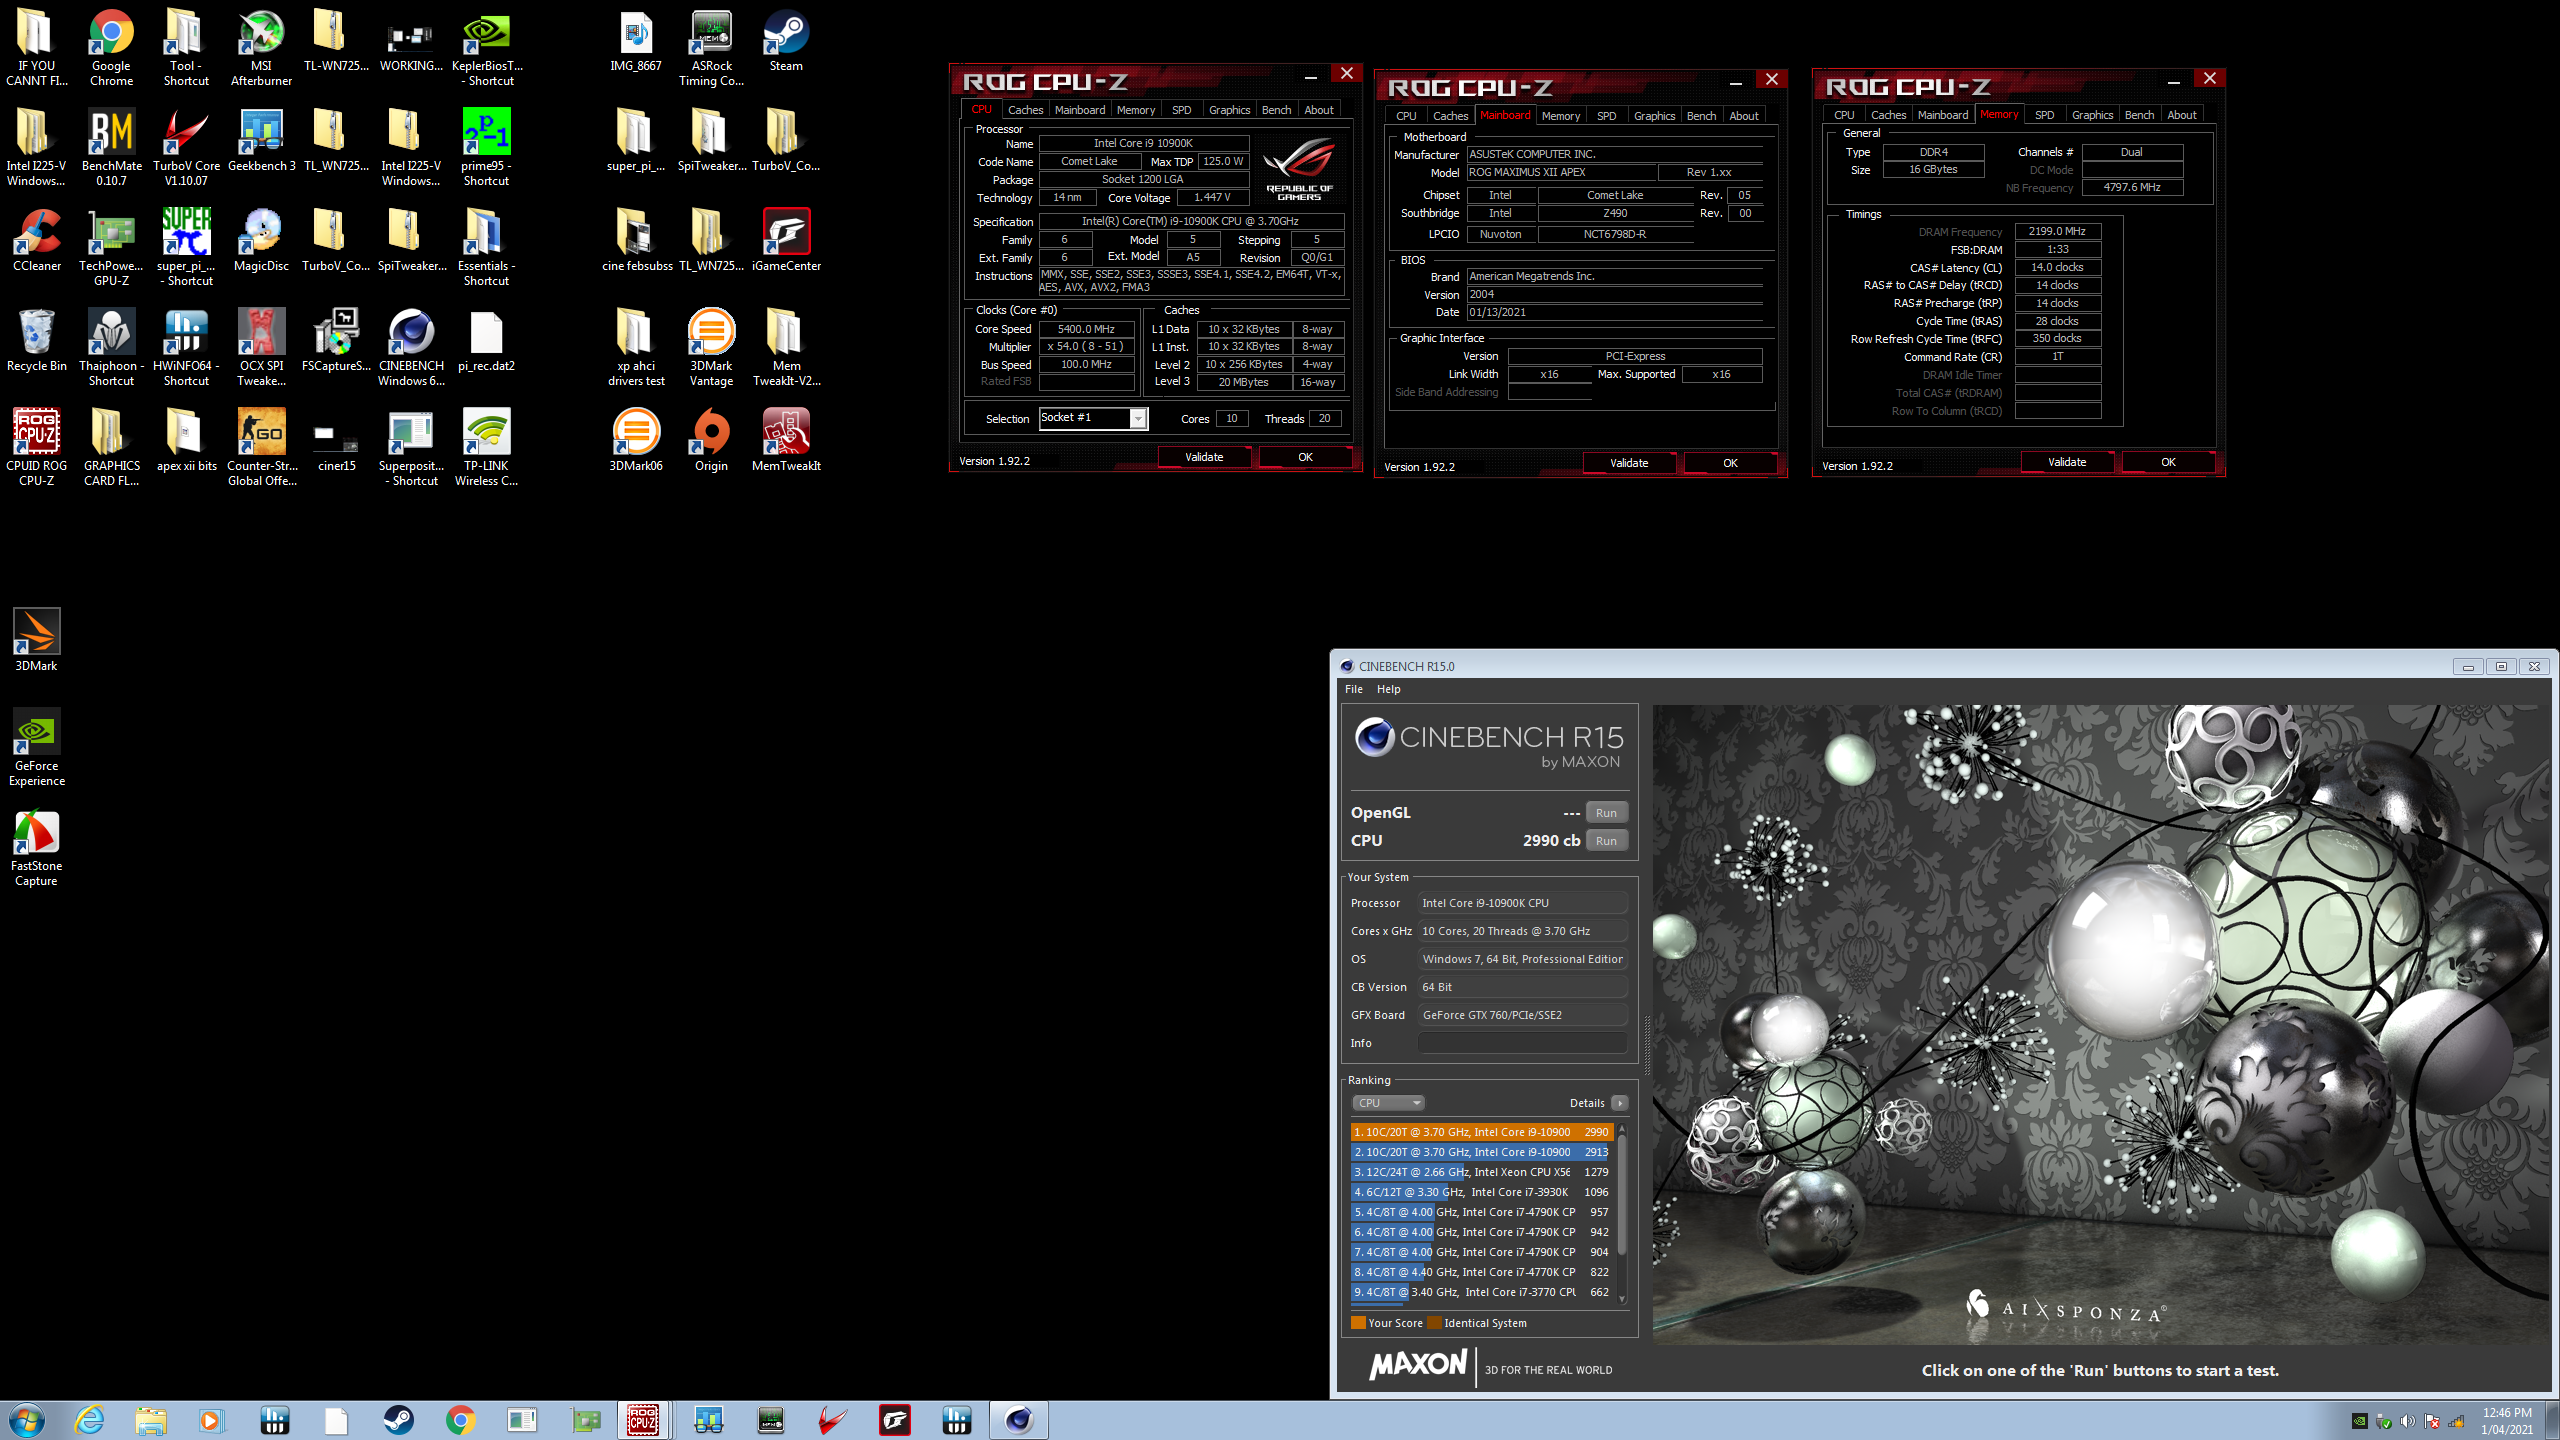
Task: Open Help menu in Cinebench
Action: point(1388,689)
